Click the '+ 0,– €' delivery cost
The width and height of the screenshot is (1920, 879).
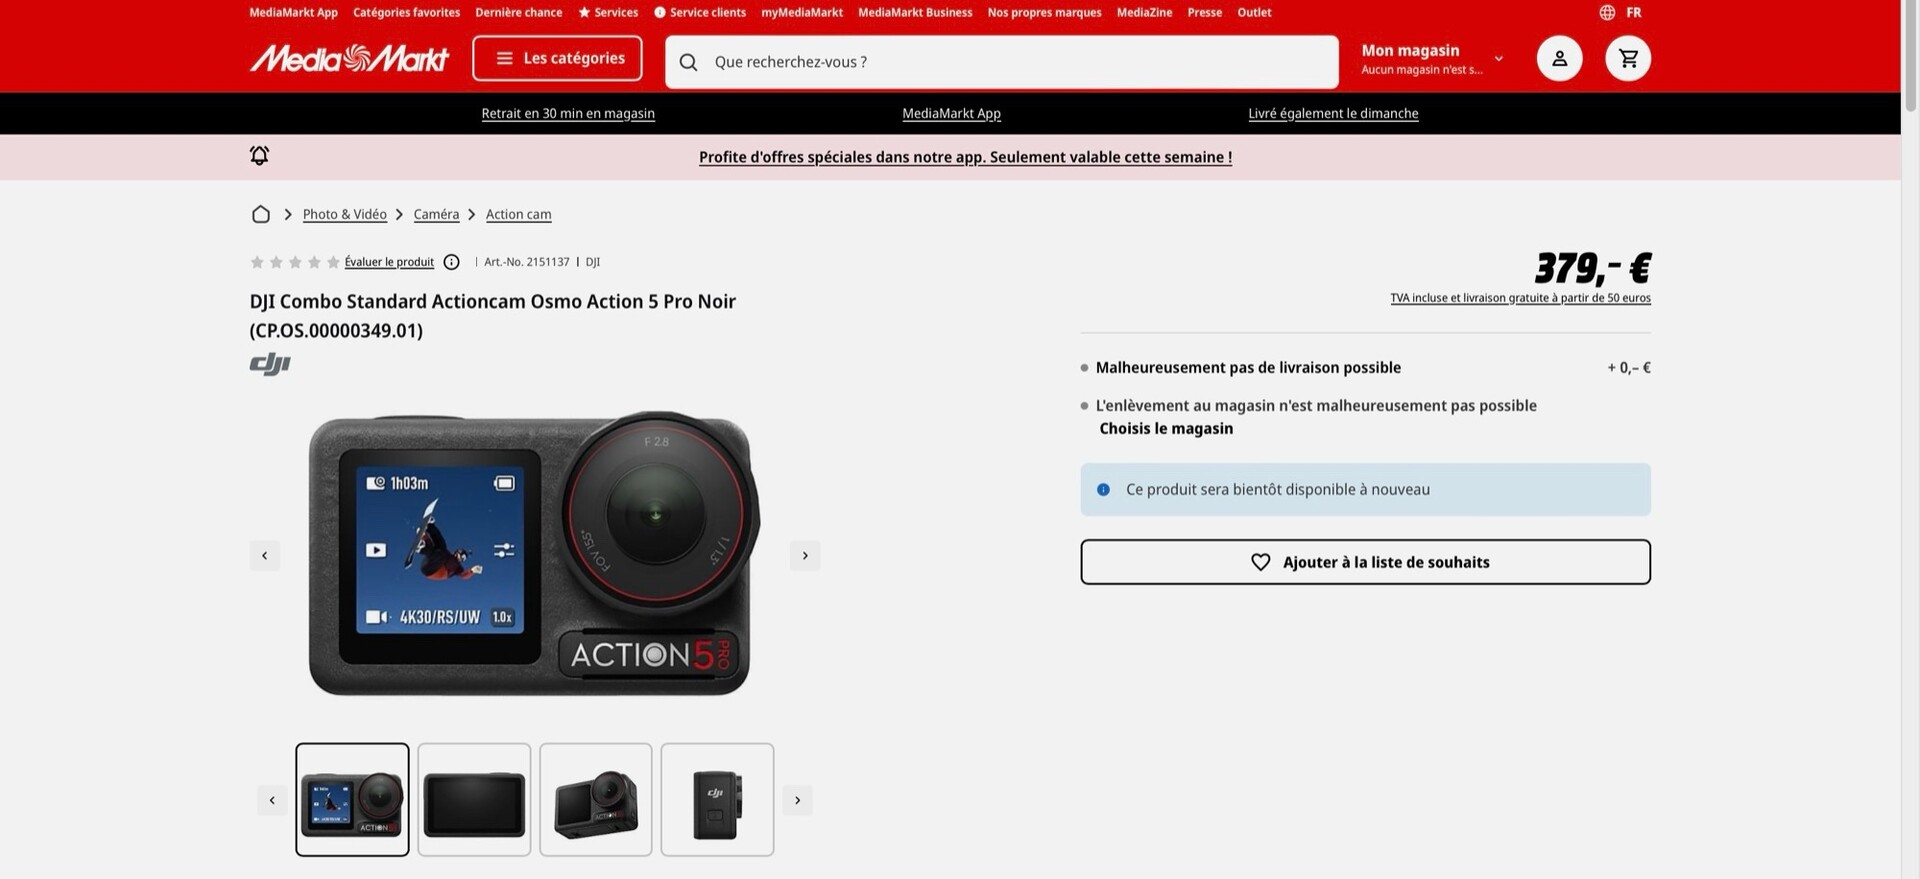click(x=1629, y=367)
